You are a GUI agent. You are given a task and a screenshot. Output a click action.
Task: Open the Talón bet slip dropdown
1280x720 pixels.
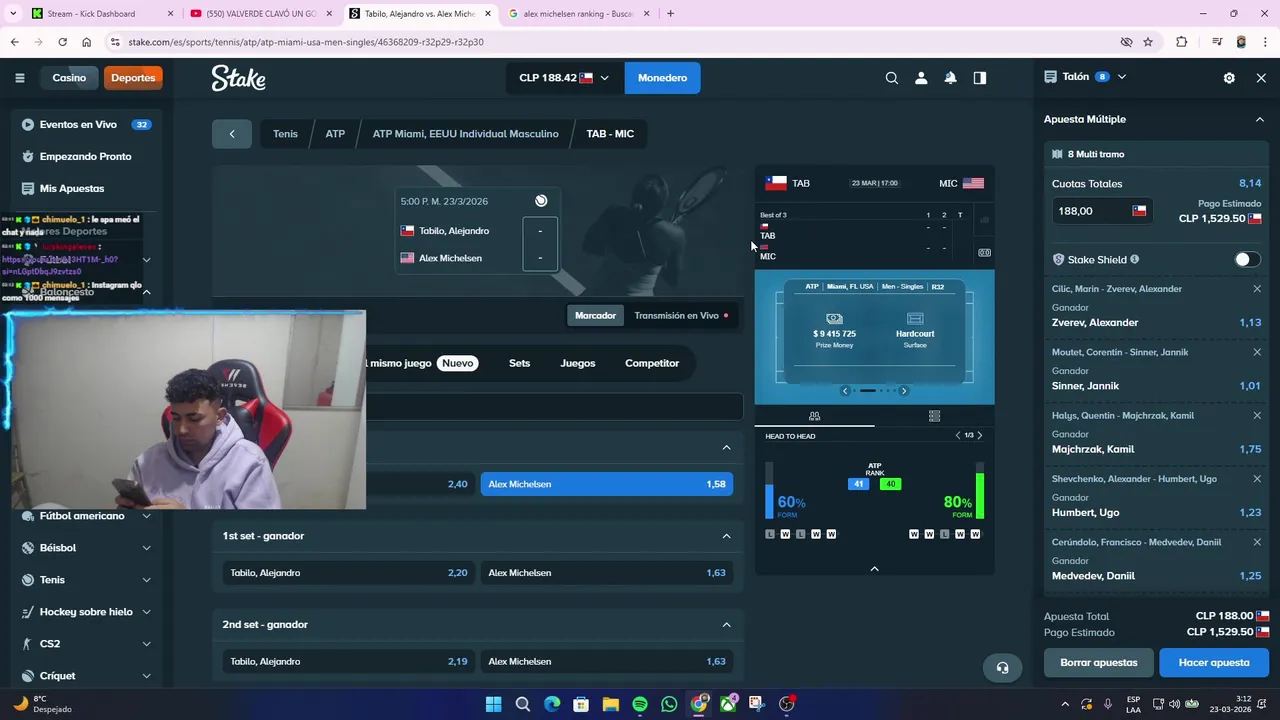(1085, 77)
